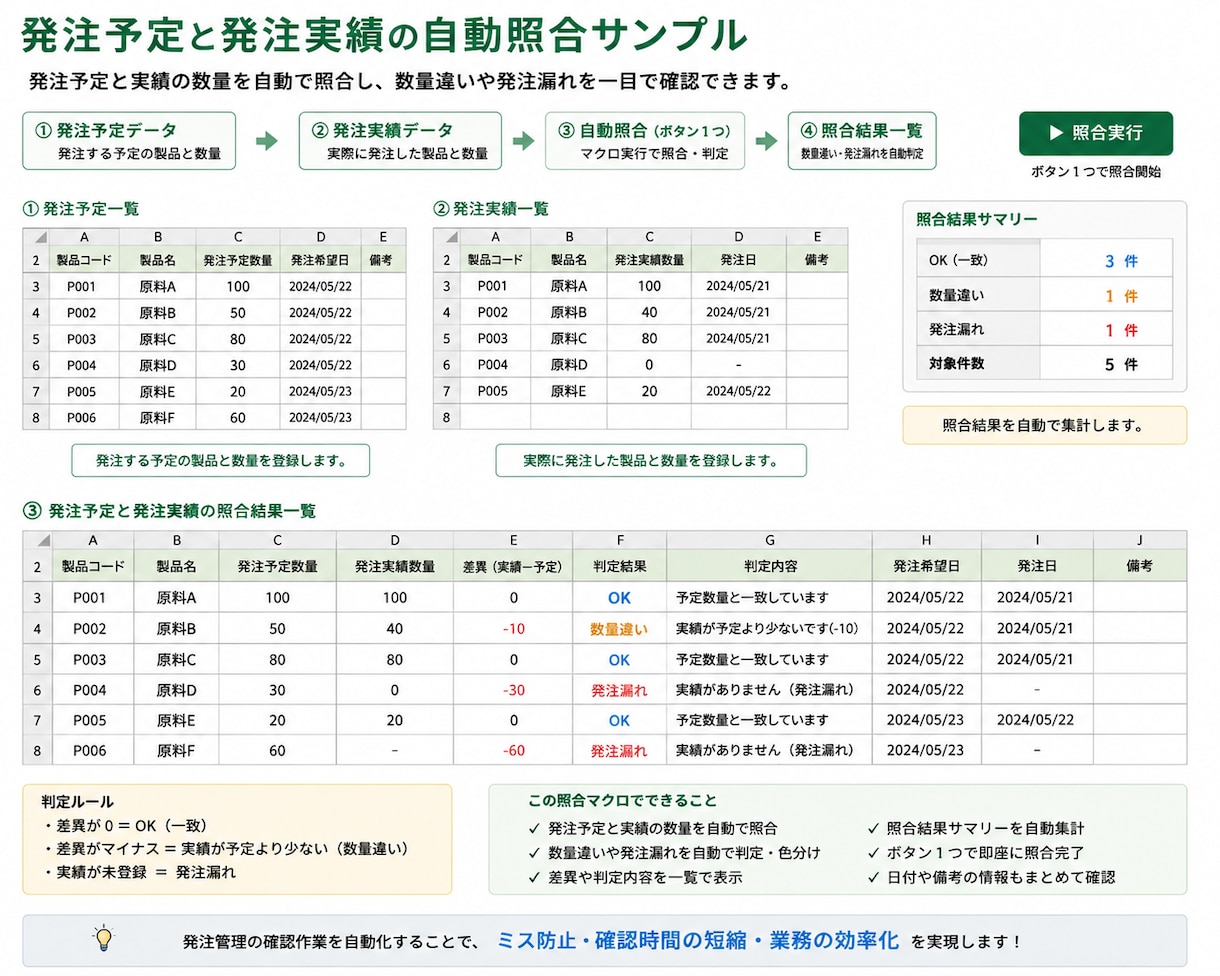Click 判定ルール heading
Image resolution: width=1220 pixels, height=976 pixels.
(78, 802)
